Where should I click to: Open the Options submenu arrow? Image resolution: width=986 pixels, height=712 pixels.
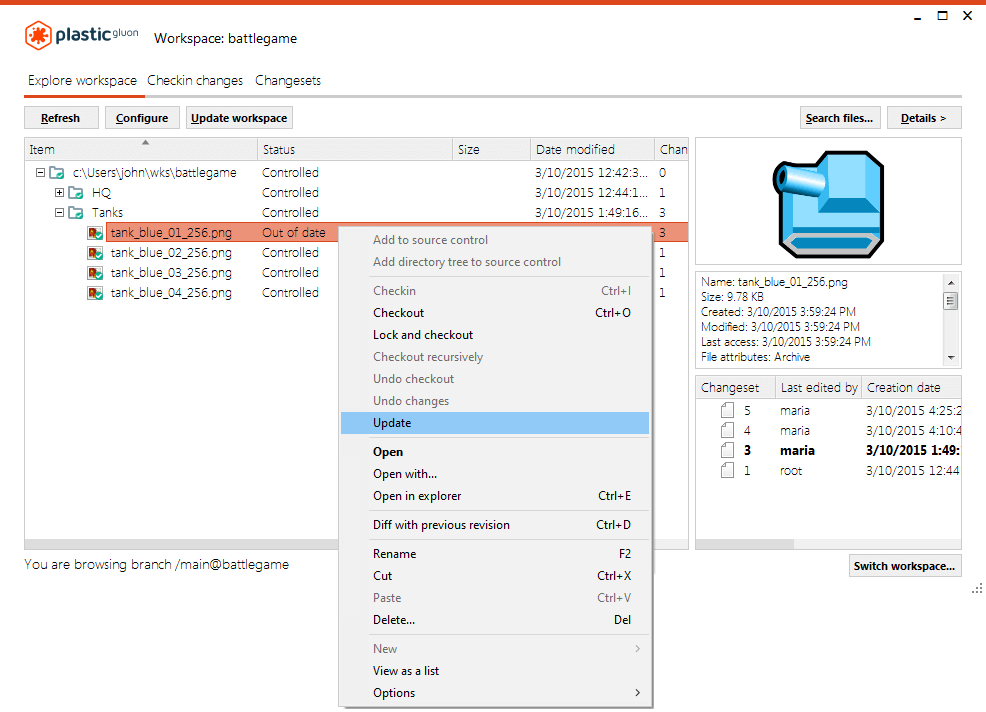coord(638,693)
